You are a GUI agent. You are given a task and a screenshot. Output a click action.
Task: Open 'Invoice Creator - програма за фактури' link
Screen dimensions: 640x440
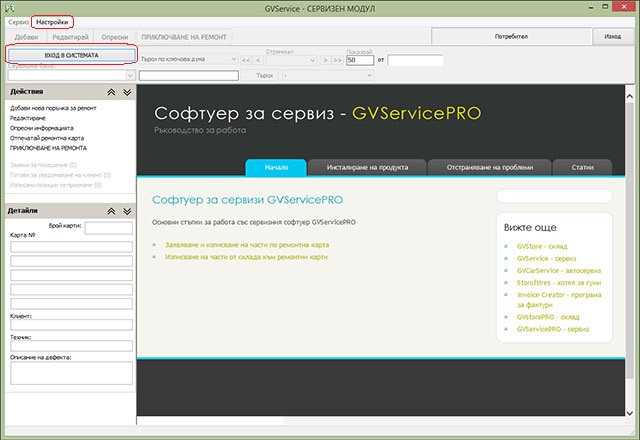559,300
